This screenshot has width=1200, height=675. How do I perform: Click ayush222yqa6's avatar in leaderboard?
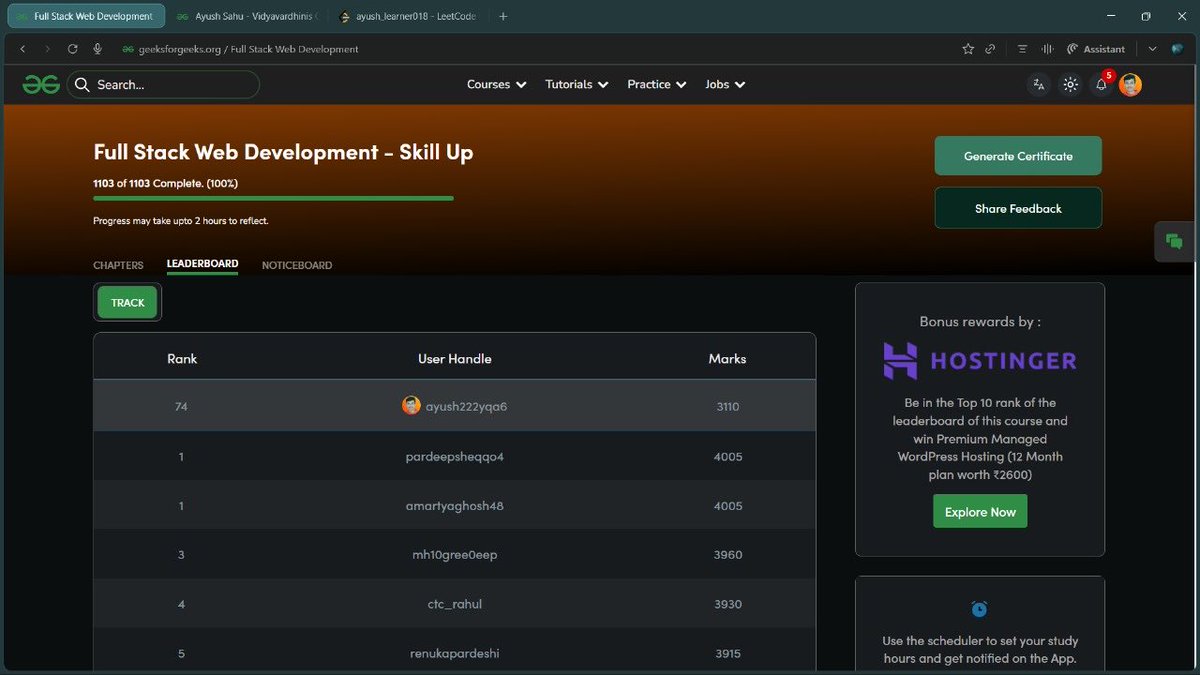click(411, 406)
